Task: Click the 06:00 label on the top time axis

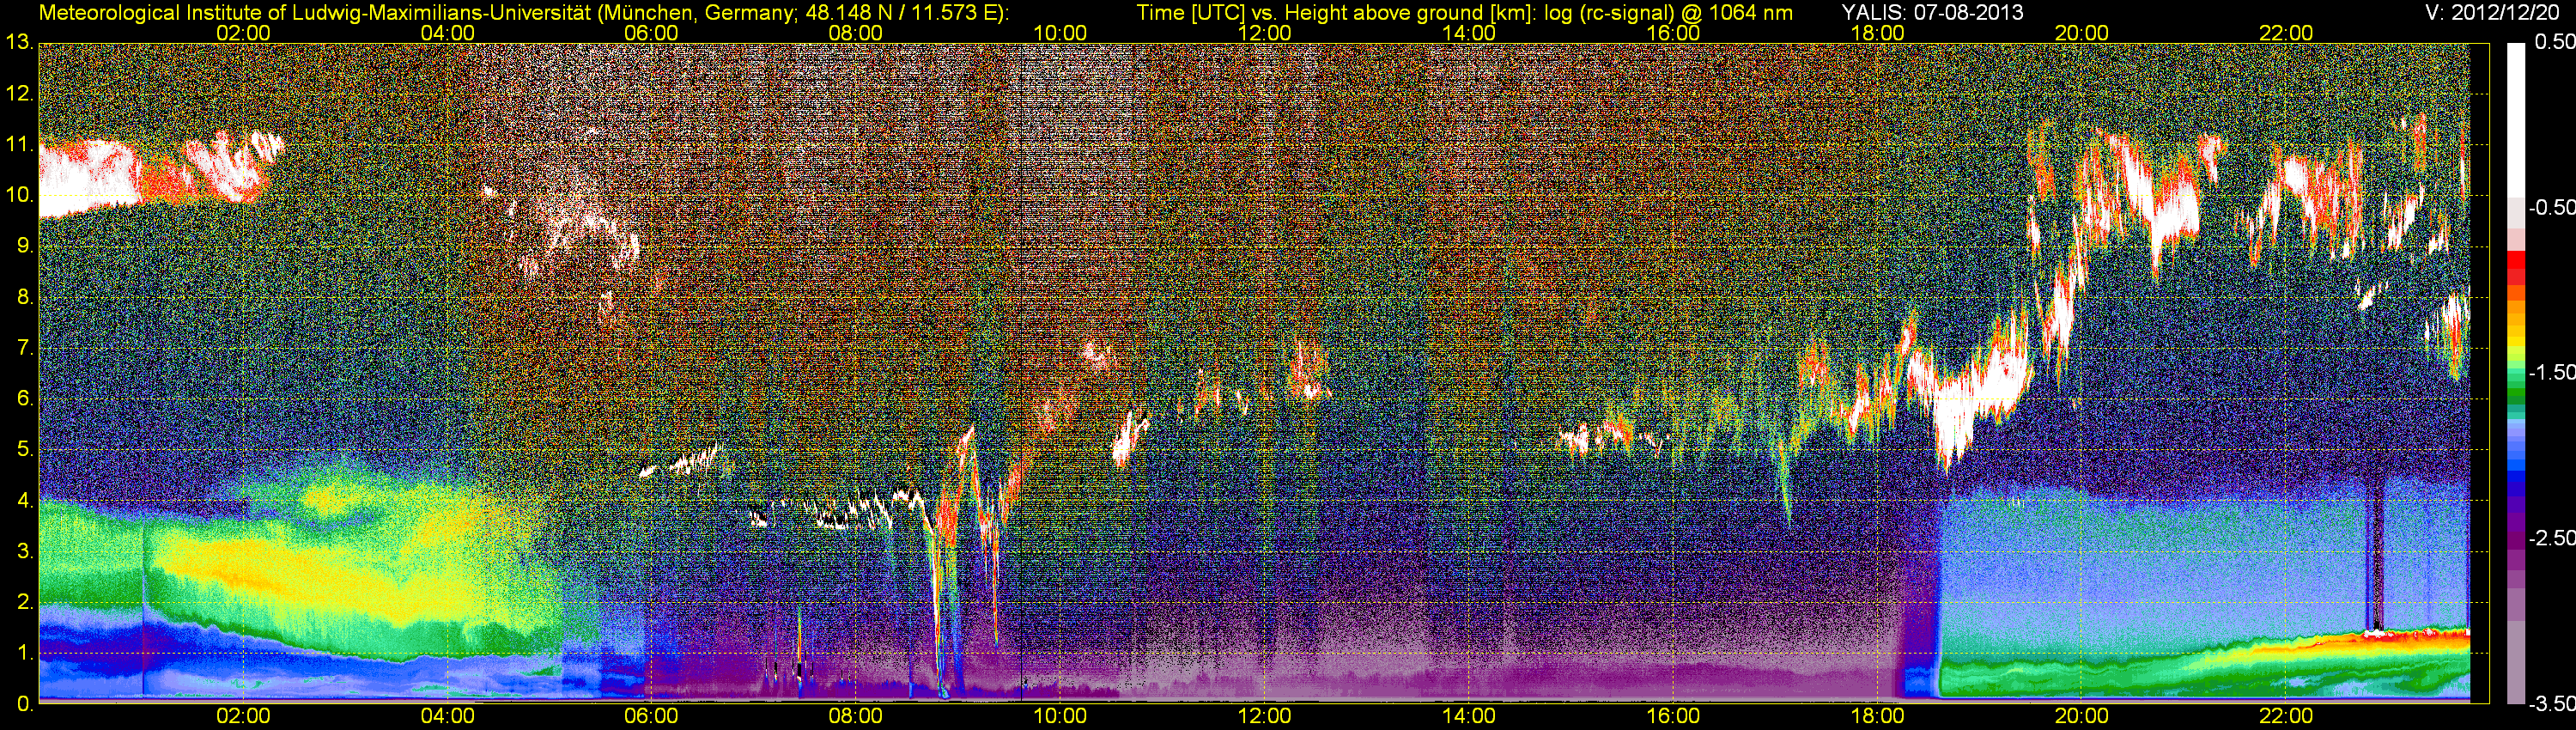Action: pyautogui.click(x=651, y=33)
